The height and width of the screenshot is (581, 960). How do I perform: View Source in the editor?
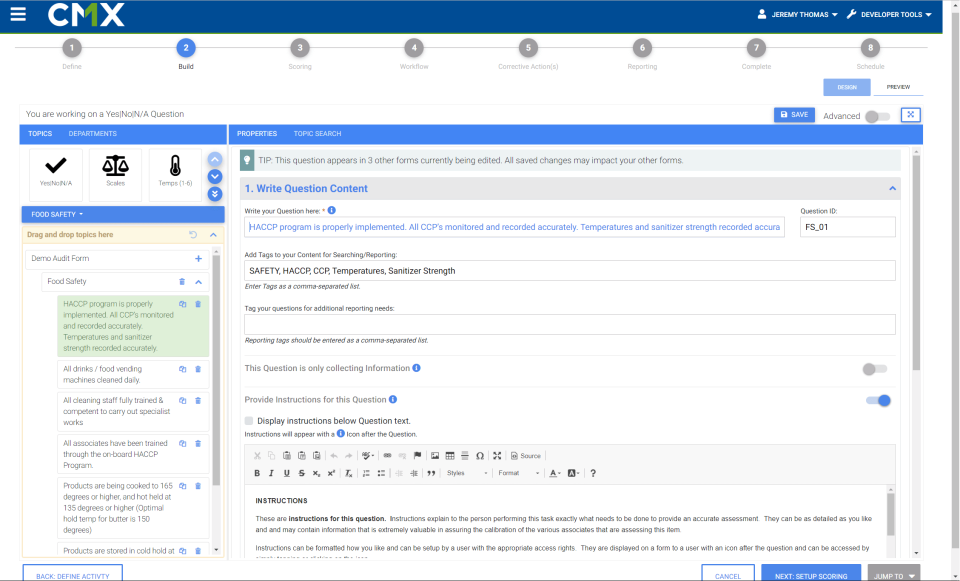(x=526, y=455)
